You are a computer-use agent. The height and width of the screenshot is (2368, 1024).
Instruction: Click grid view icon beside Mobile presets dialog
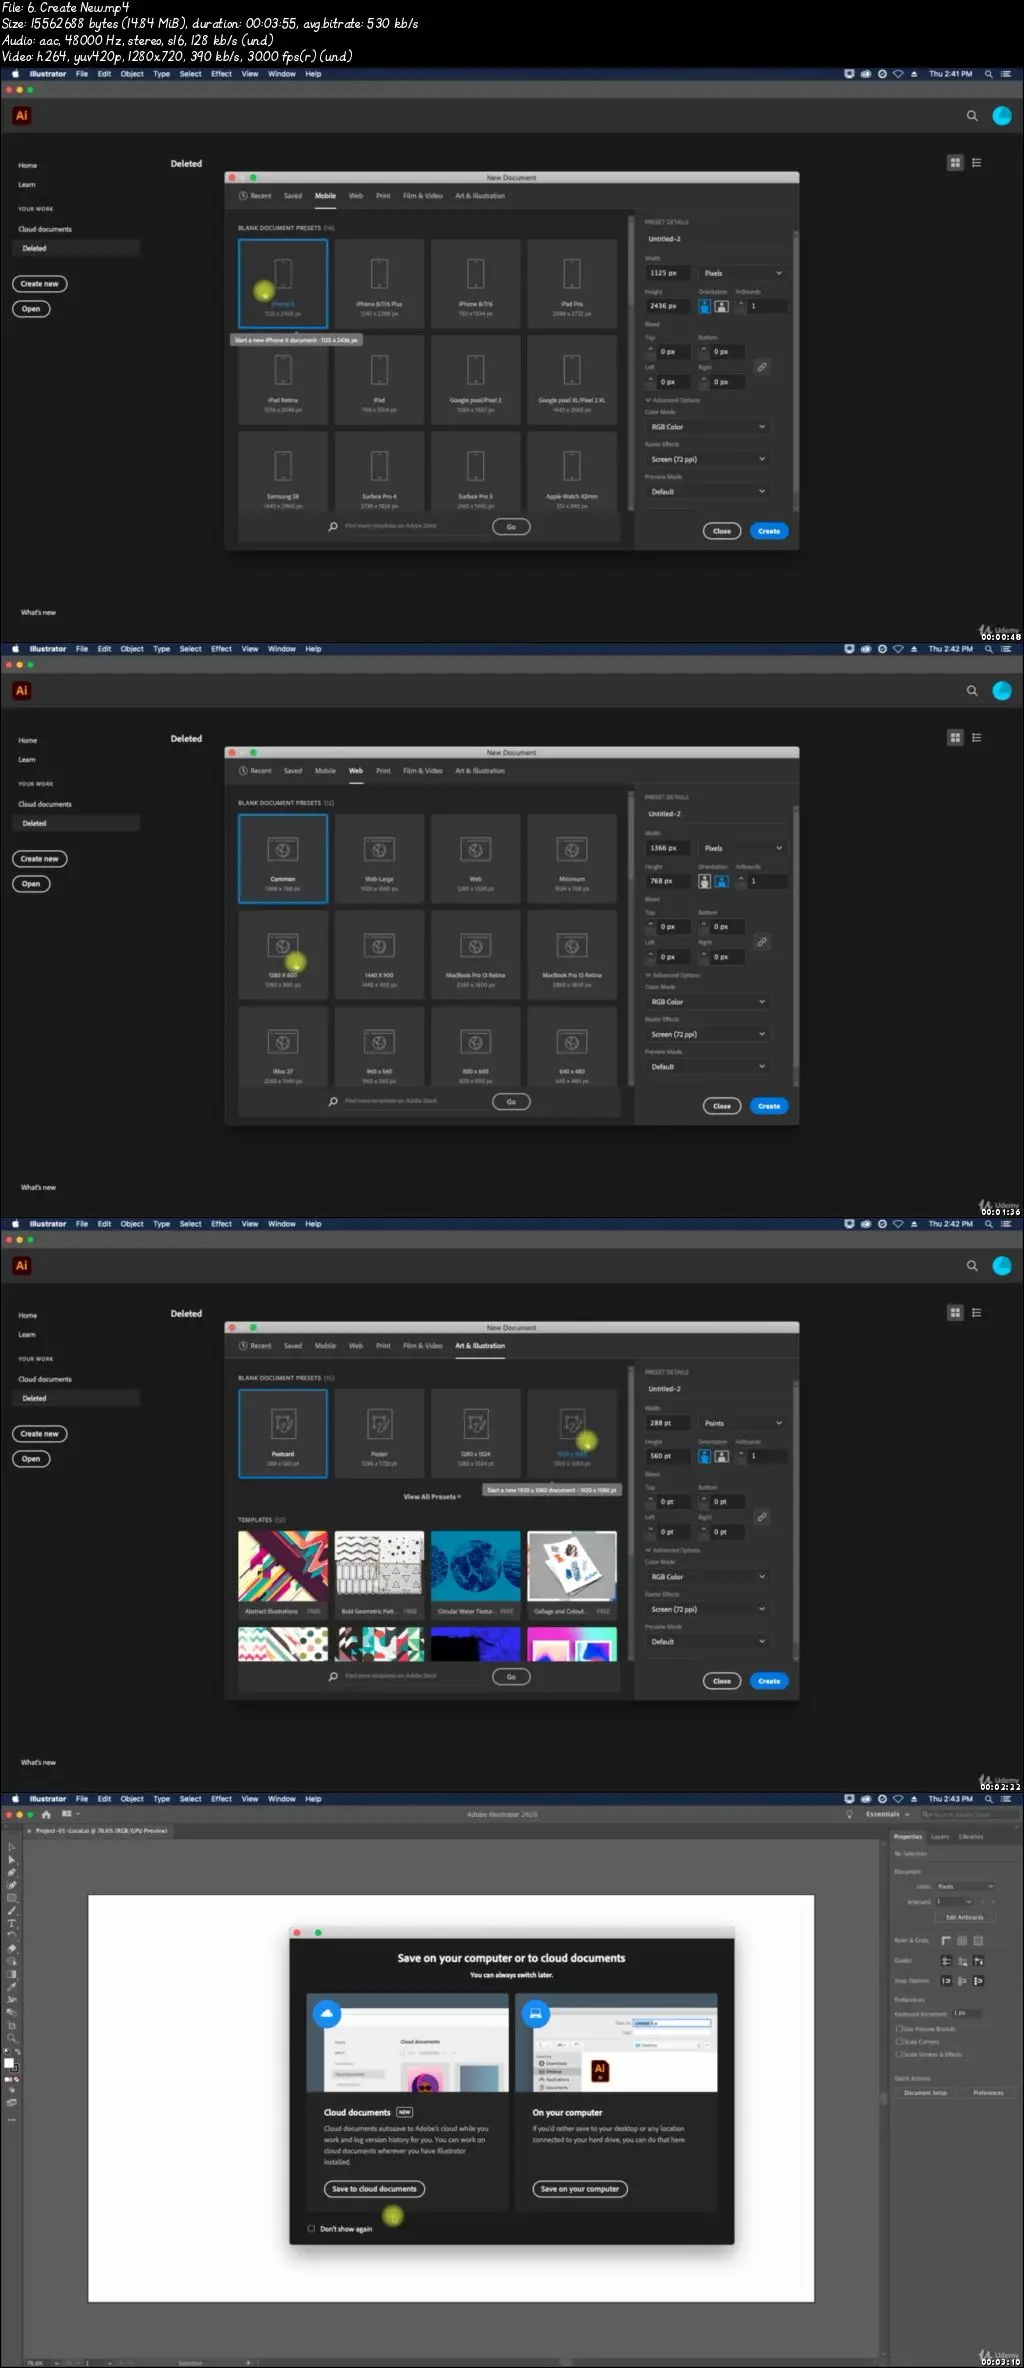(x=955, y=162)
